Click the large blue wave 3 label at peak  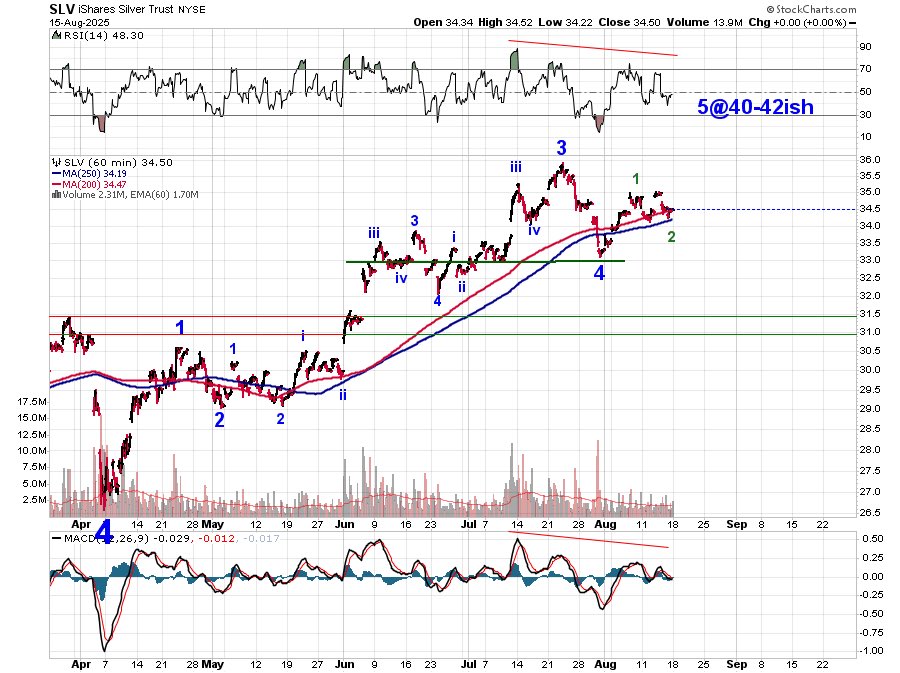561,148
